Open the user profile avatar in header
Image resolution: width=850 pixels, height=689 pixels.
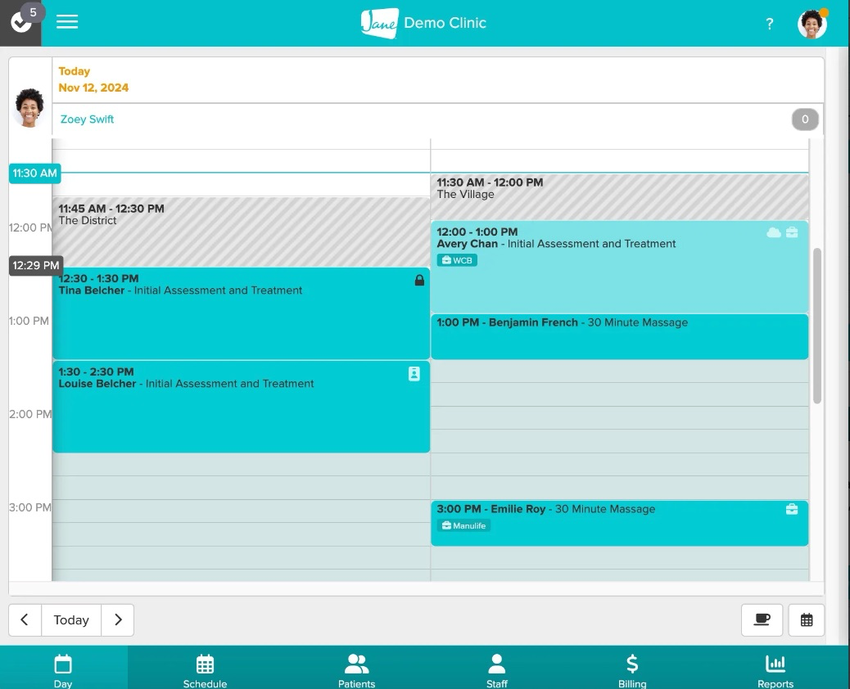click(812, 24)
